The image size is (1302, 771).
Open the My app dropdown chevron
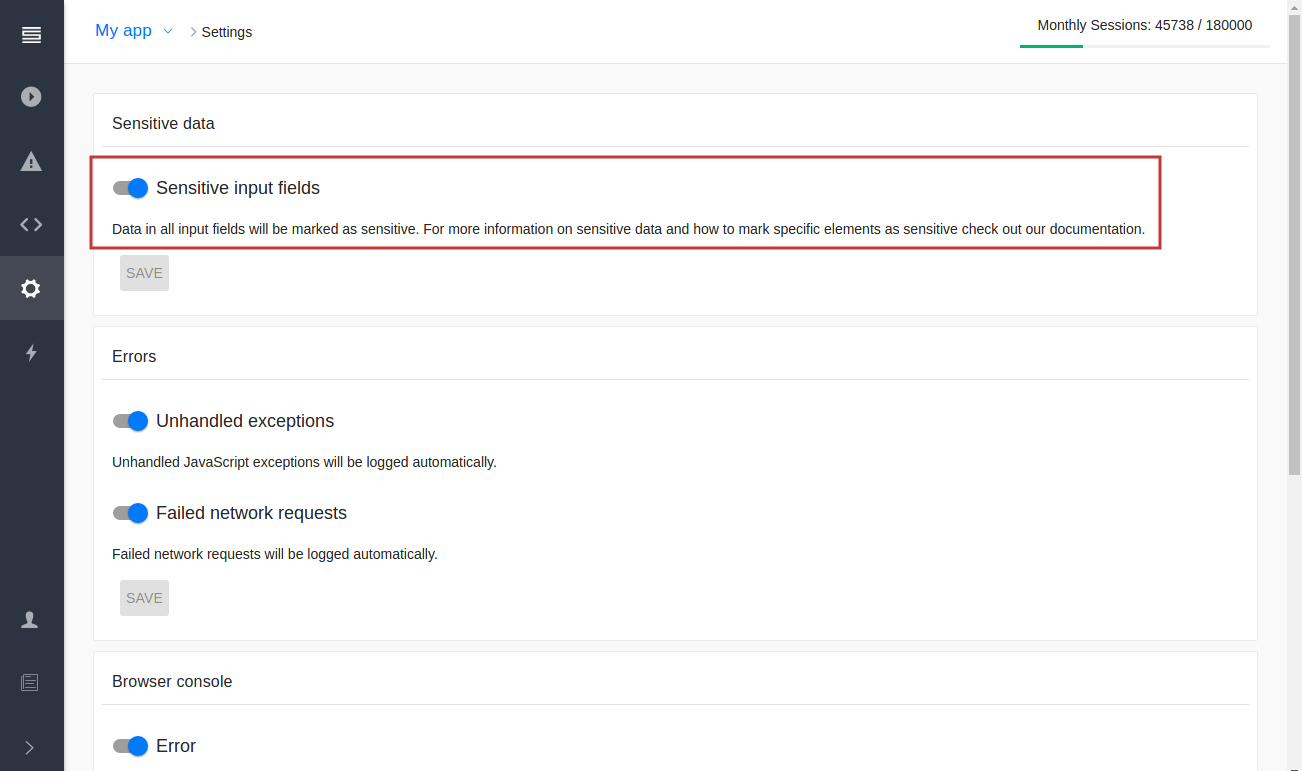click(168, 31)
